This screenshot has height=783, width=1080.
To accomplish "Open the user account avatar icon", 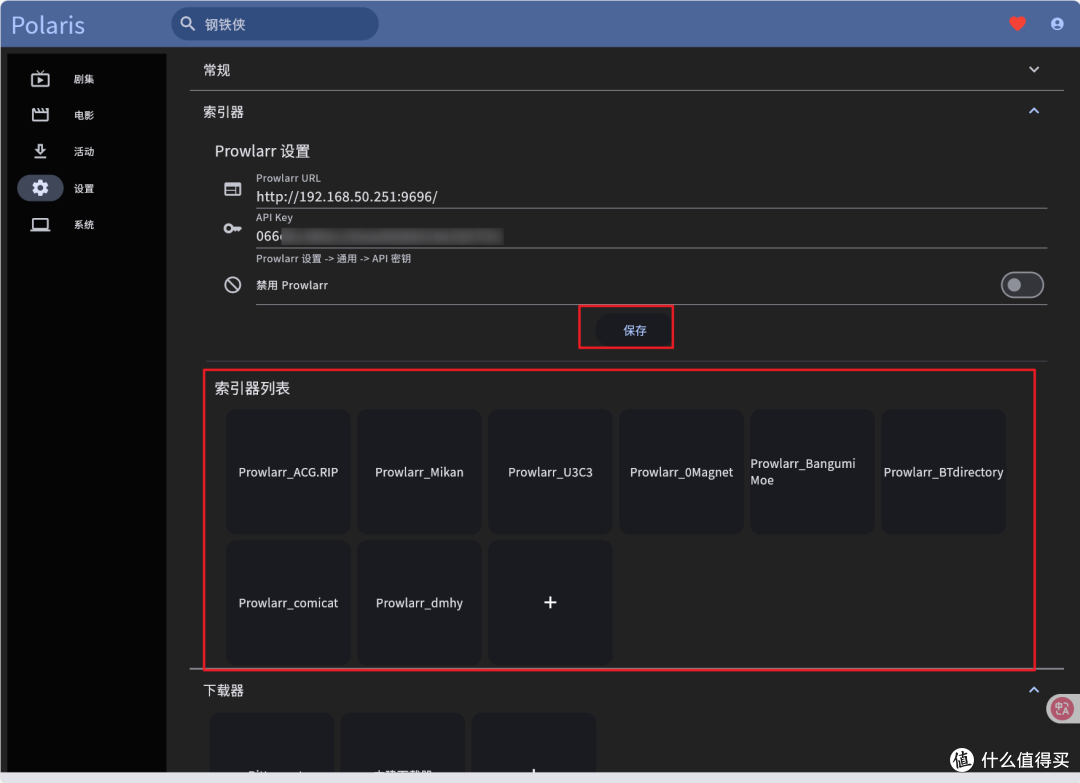I will [x=1057, y=24].
